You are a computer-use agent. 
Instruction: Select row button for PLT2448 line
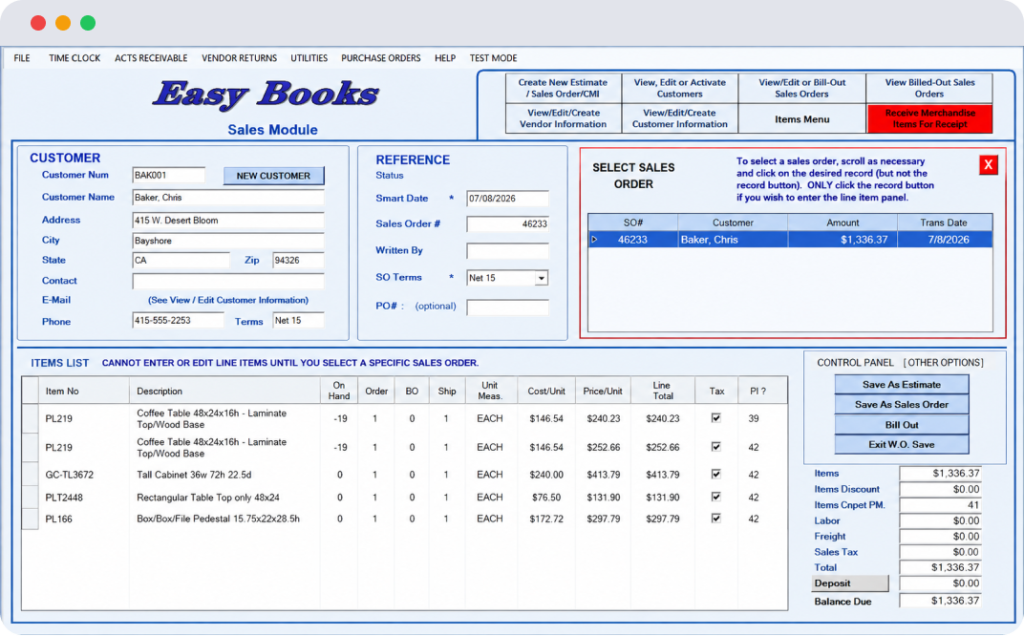30,498
